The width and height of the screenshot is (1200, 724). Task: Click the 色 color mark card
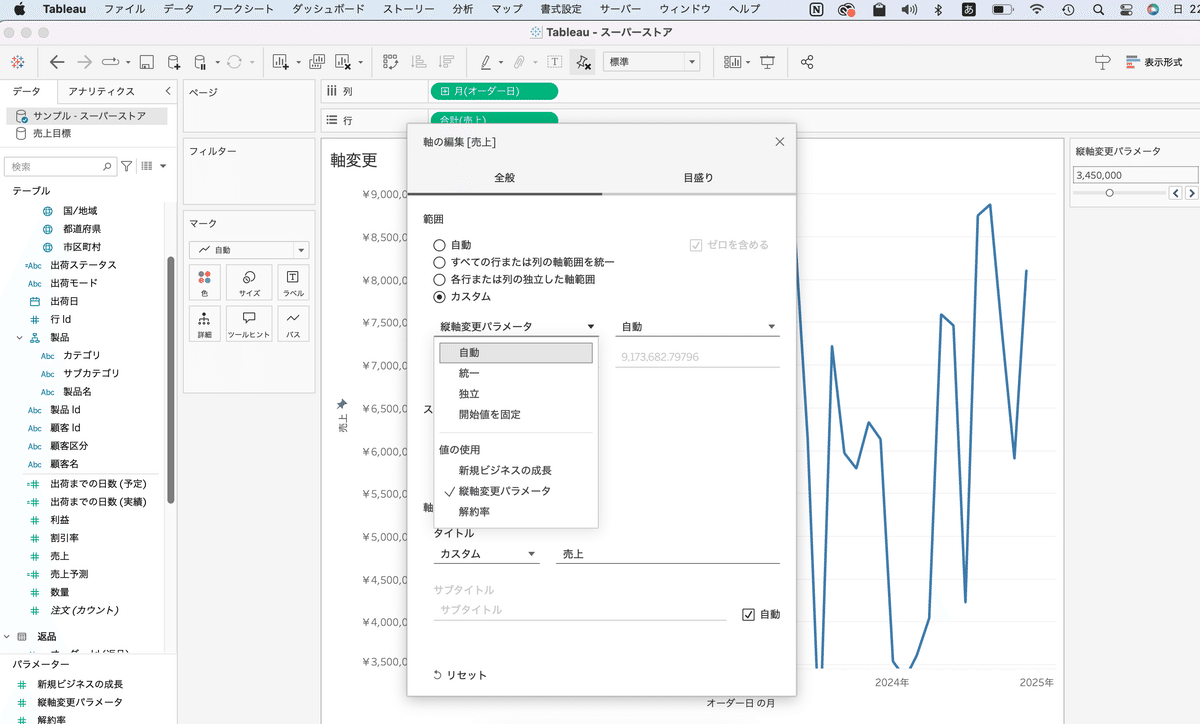[204, 282]
